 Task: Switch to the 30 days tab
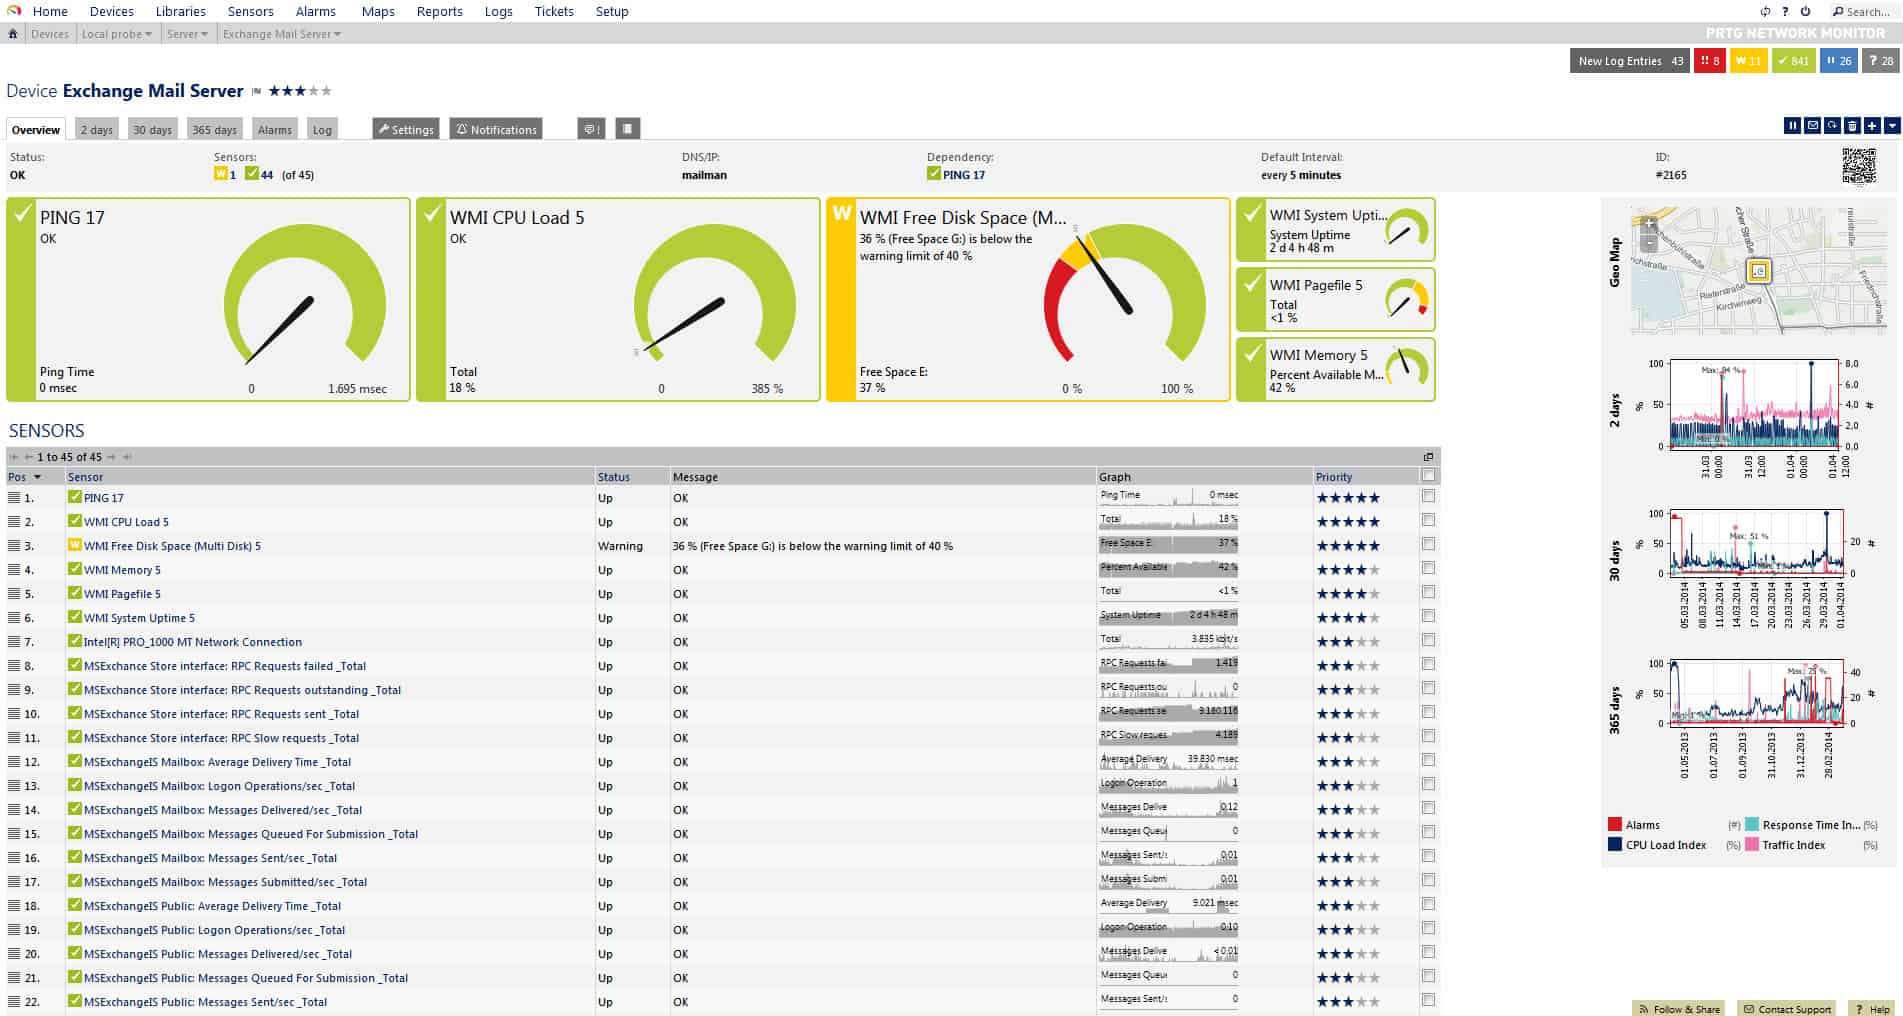152,129
